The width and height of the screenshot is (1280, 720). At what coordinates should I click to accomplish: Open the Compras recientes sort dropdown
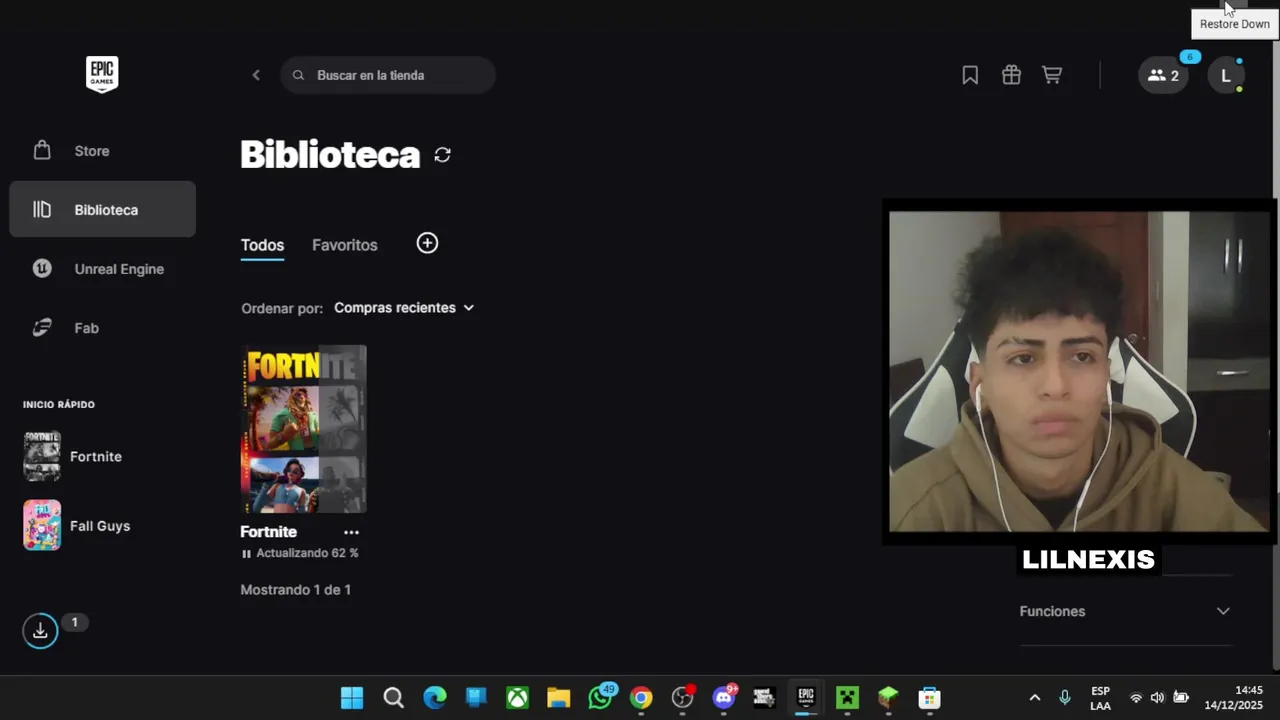(x=404, y=308)
